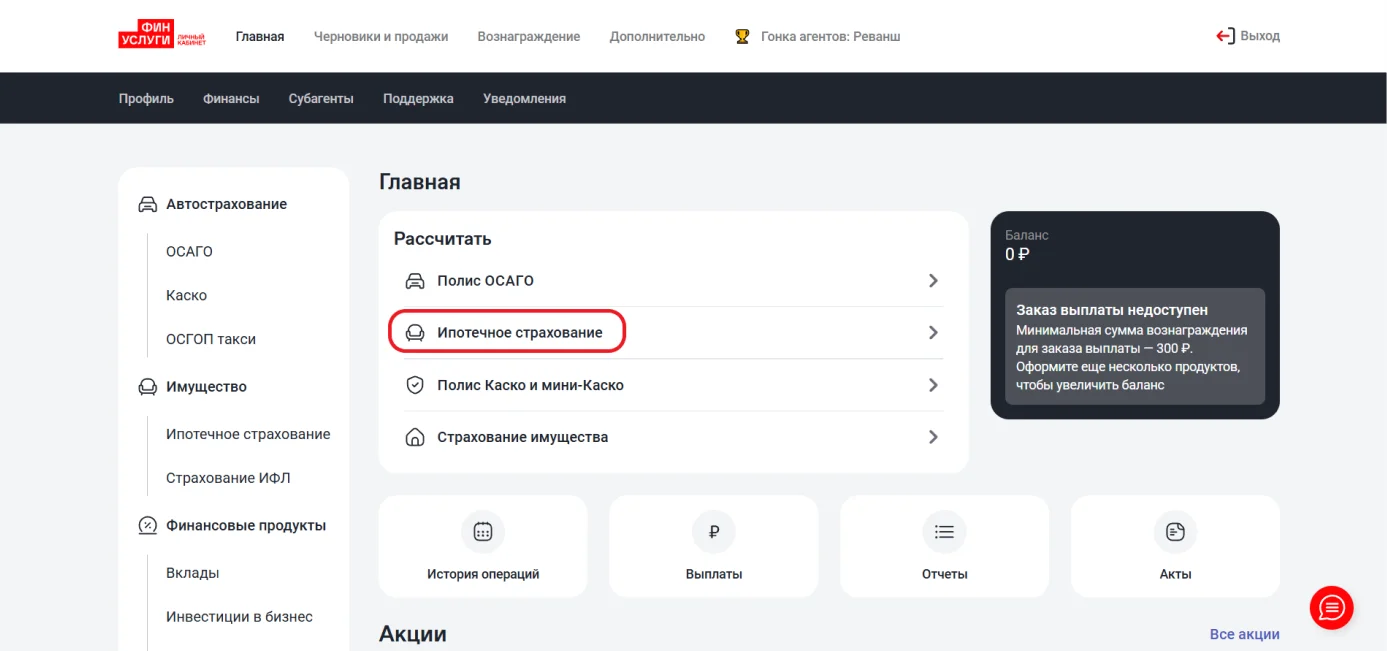Screen dimensions: 1387x651
Task: Open the Вознаграждение top menu item
Action: click(529, 36)
